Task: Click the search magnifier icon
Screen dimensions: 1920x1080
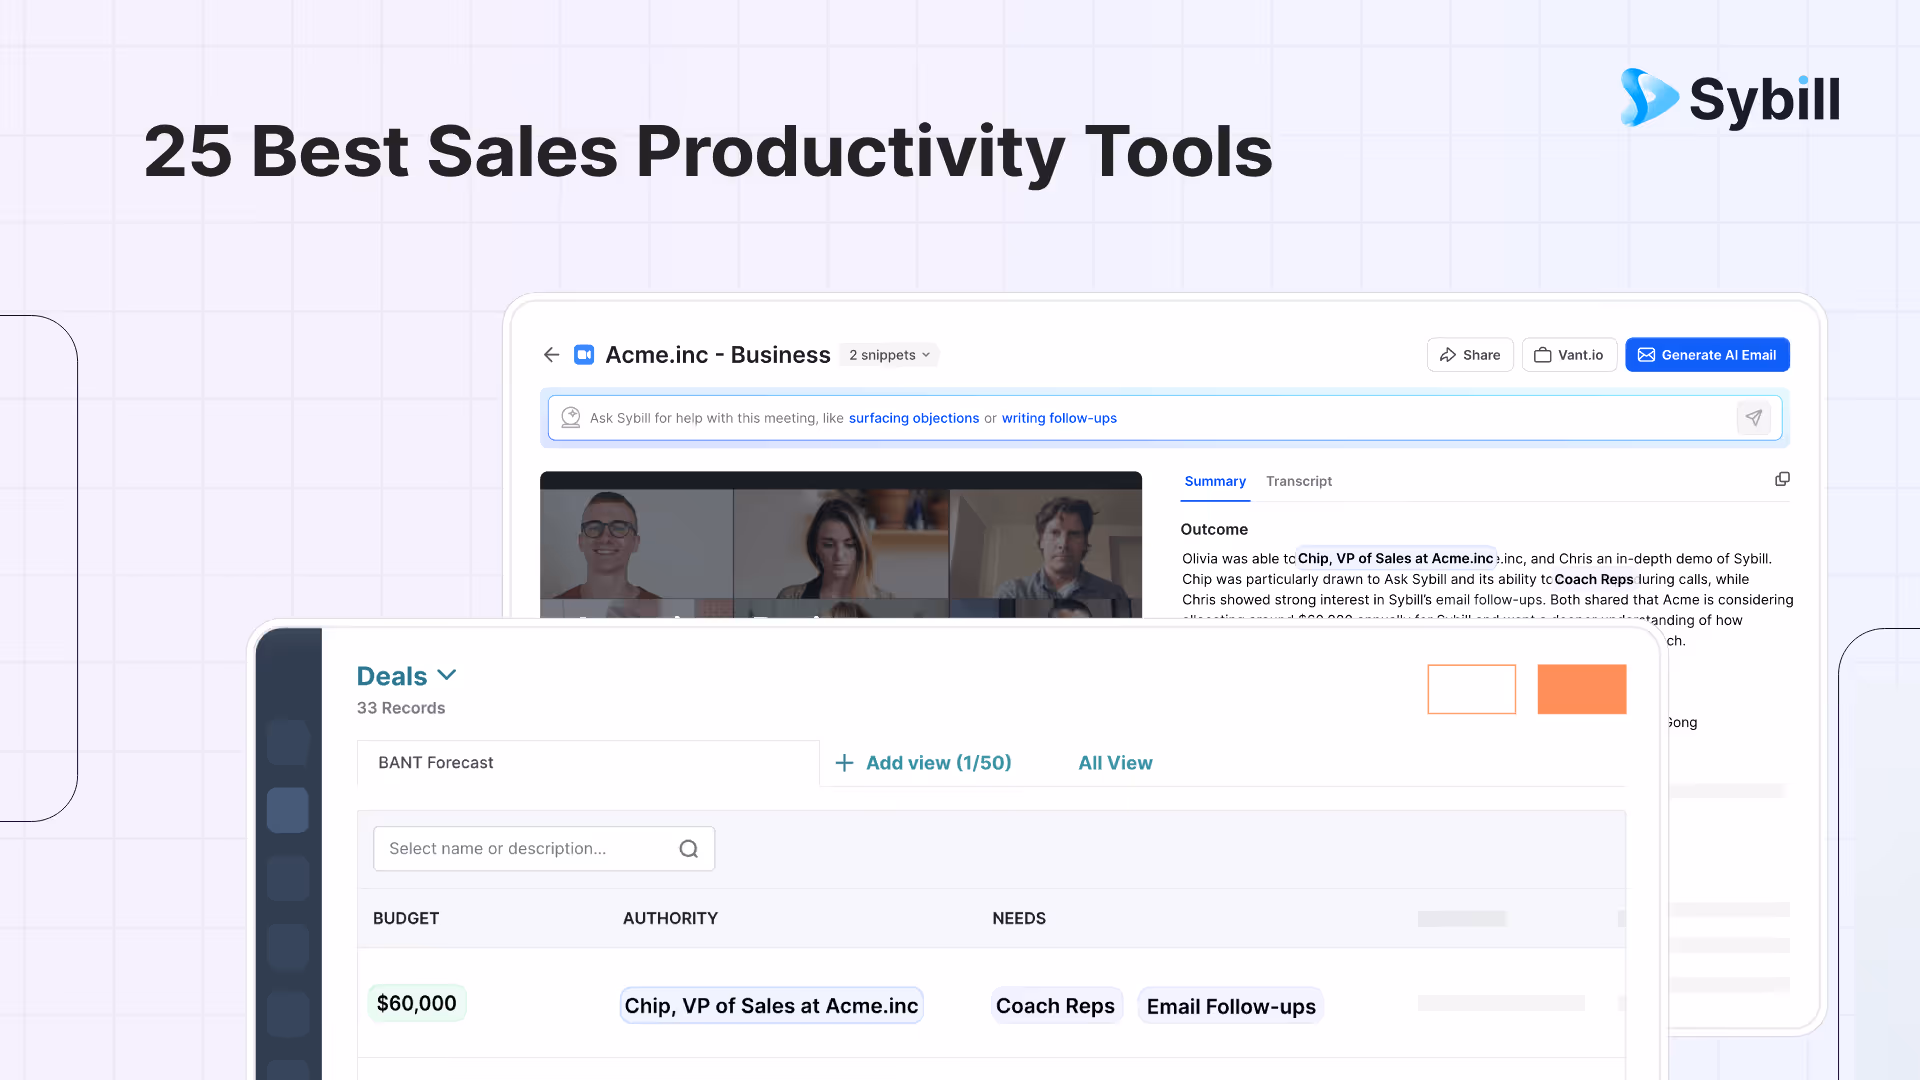Action: [689, 849]
